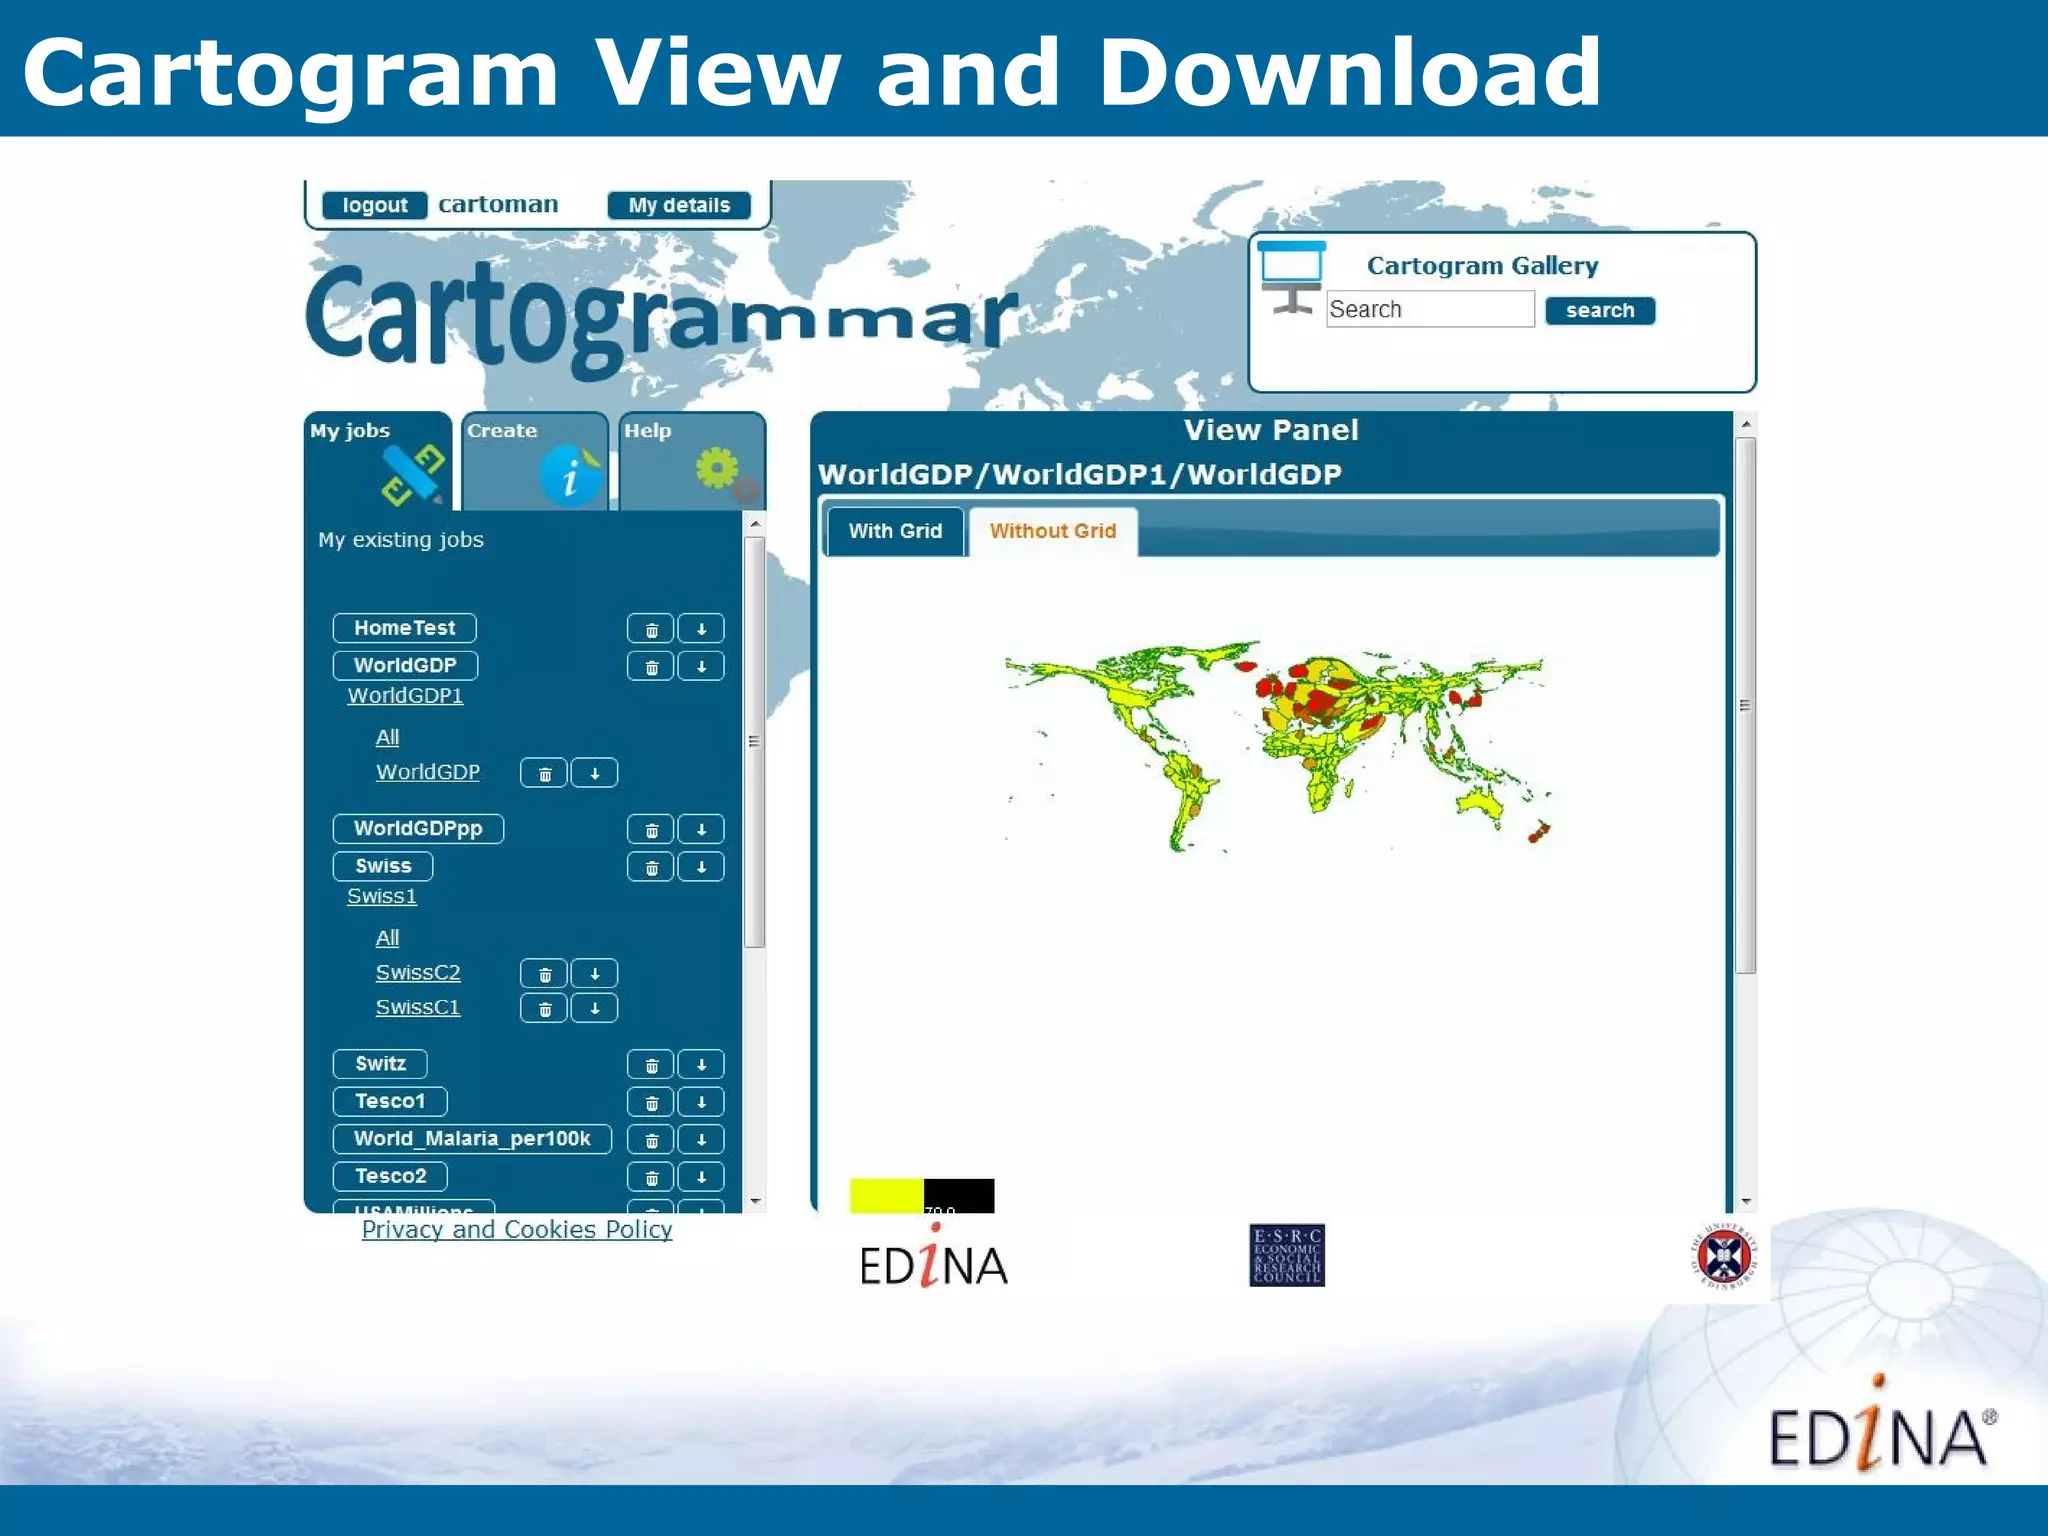Click the jobs list scroll down arrow
Viewport: 2048px width, 1536px height.
(x=755, y=1201)
